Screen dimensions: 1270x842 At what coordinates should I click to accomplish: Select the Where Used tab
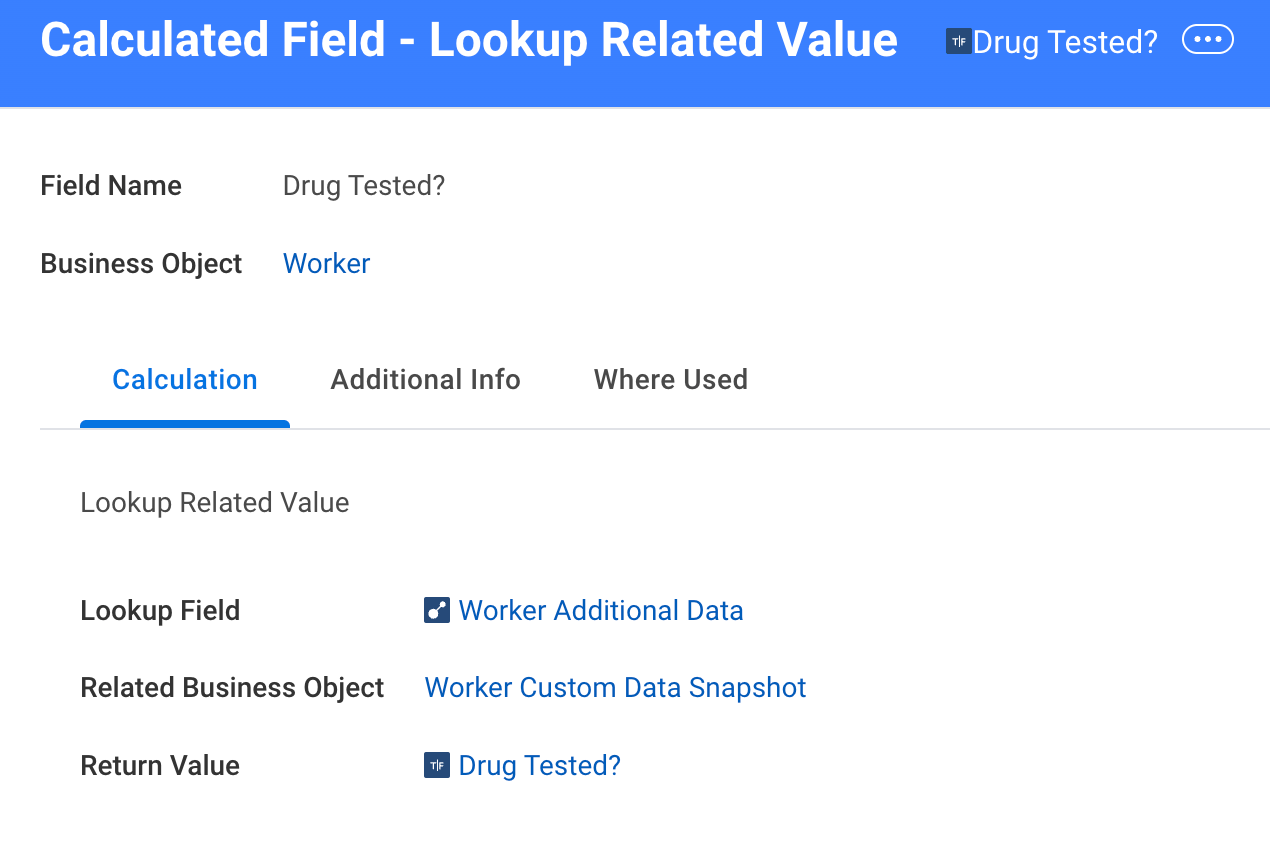670,380
